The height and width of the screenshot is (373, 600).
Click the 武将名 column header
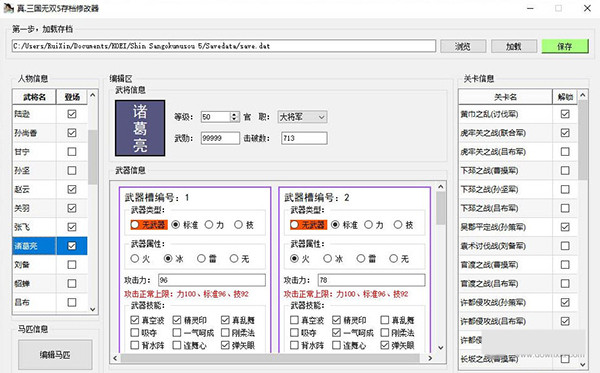pyautogui.click(x=34, y=97)
